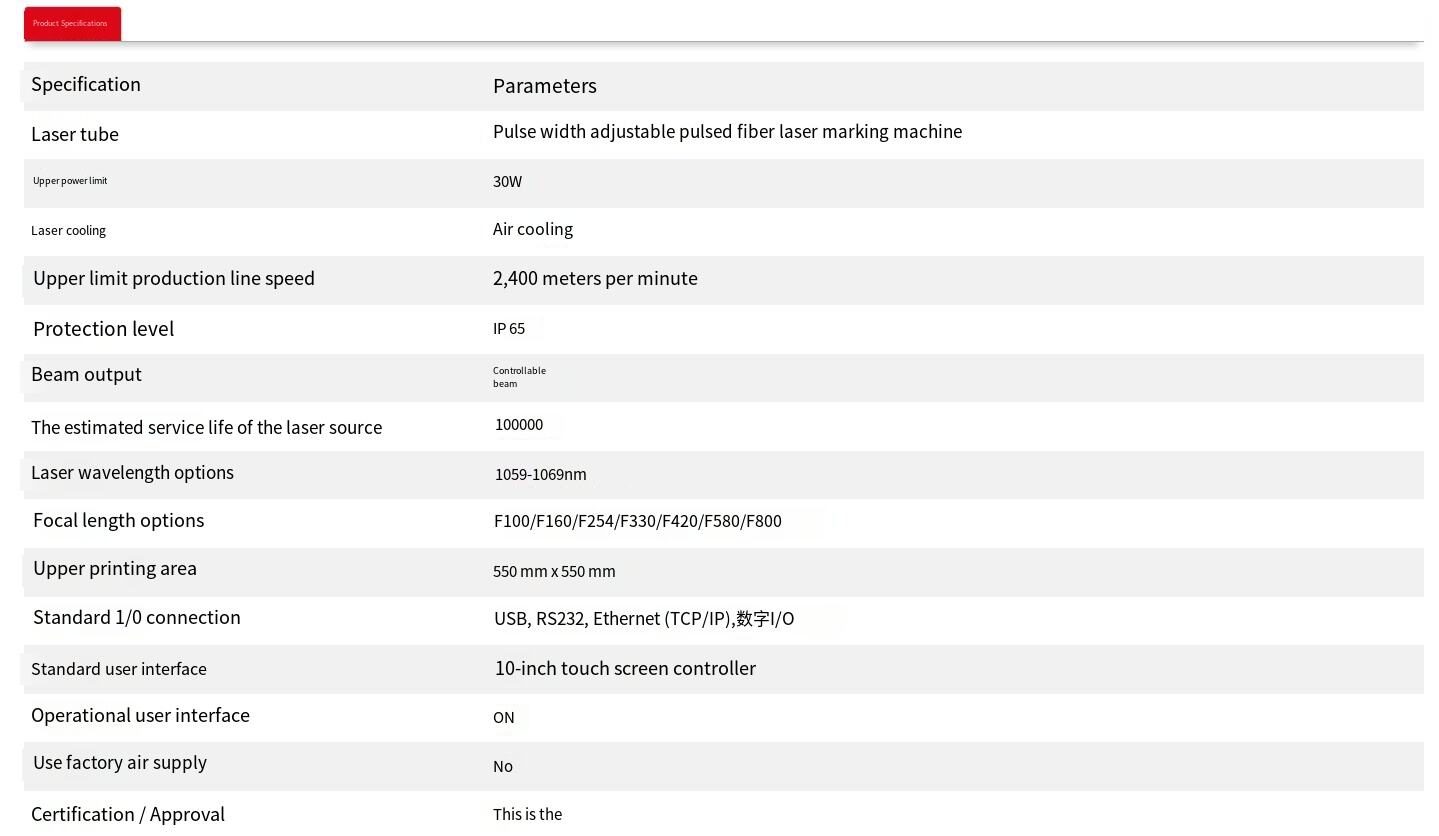Click the Use factory air supply label
This screenshot has width=1439, height=836.
[120, 763]
